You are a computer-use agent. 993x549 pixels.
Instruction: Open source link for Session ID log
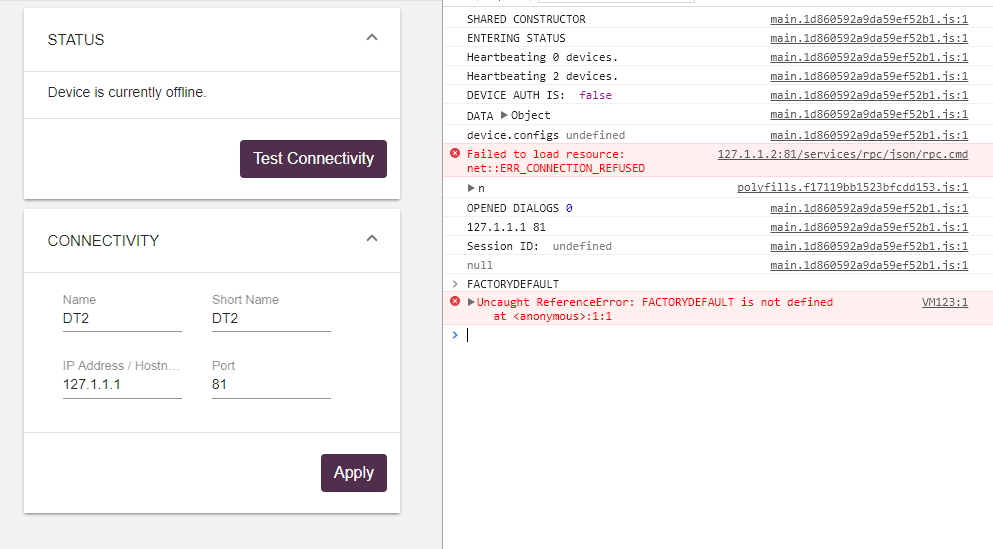868,246
